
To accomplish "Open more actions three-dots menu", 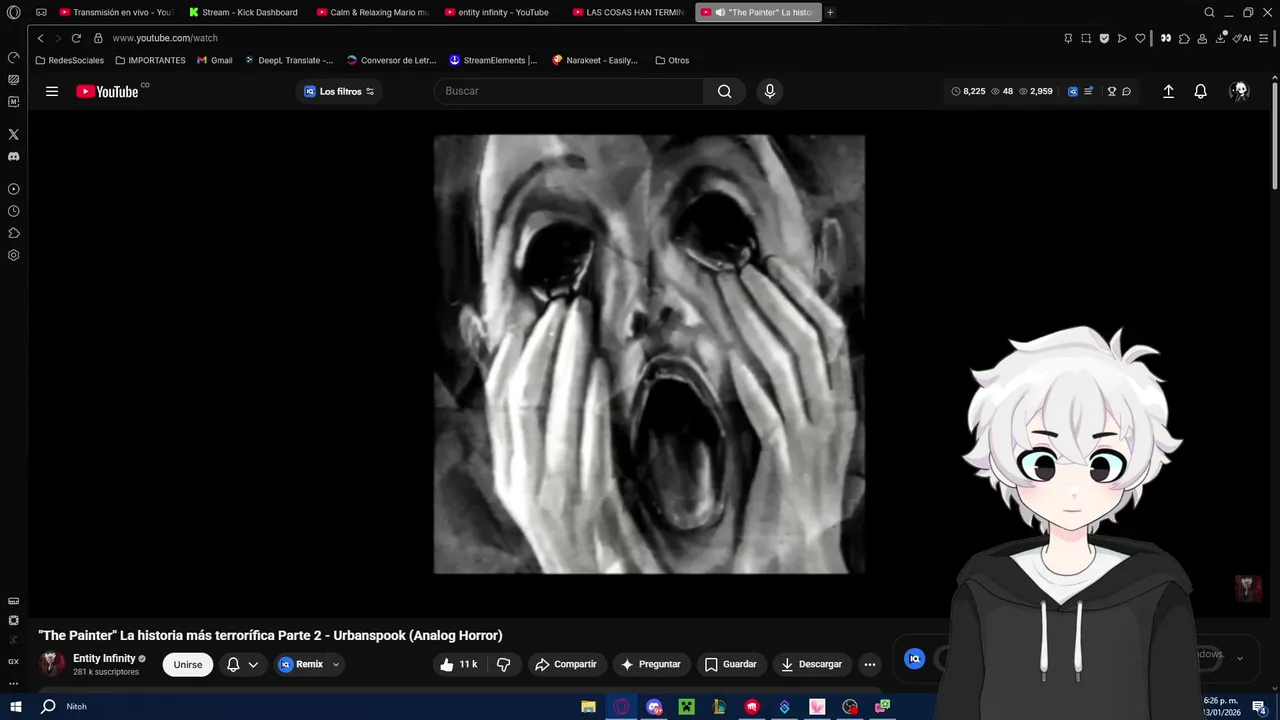I will coord(870,664).
